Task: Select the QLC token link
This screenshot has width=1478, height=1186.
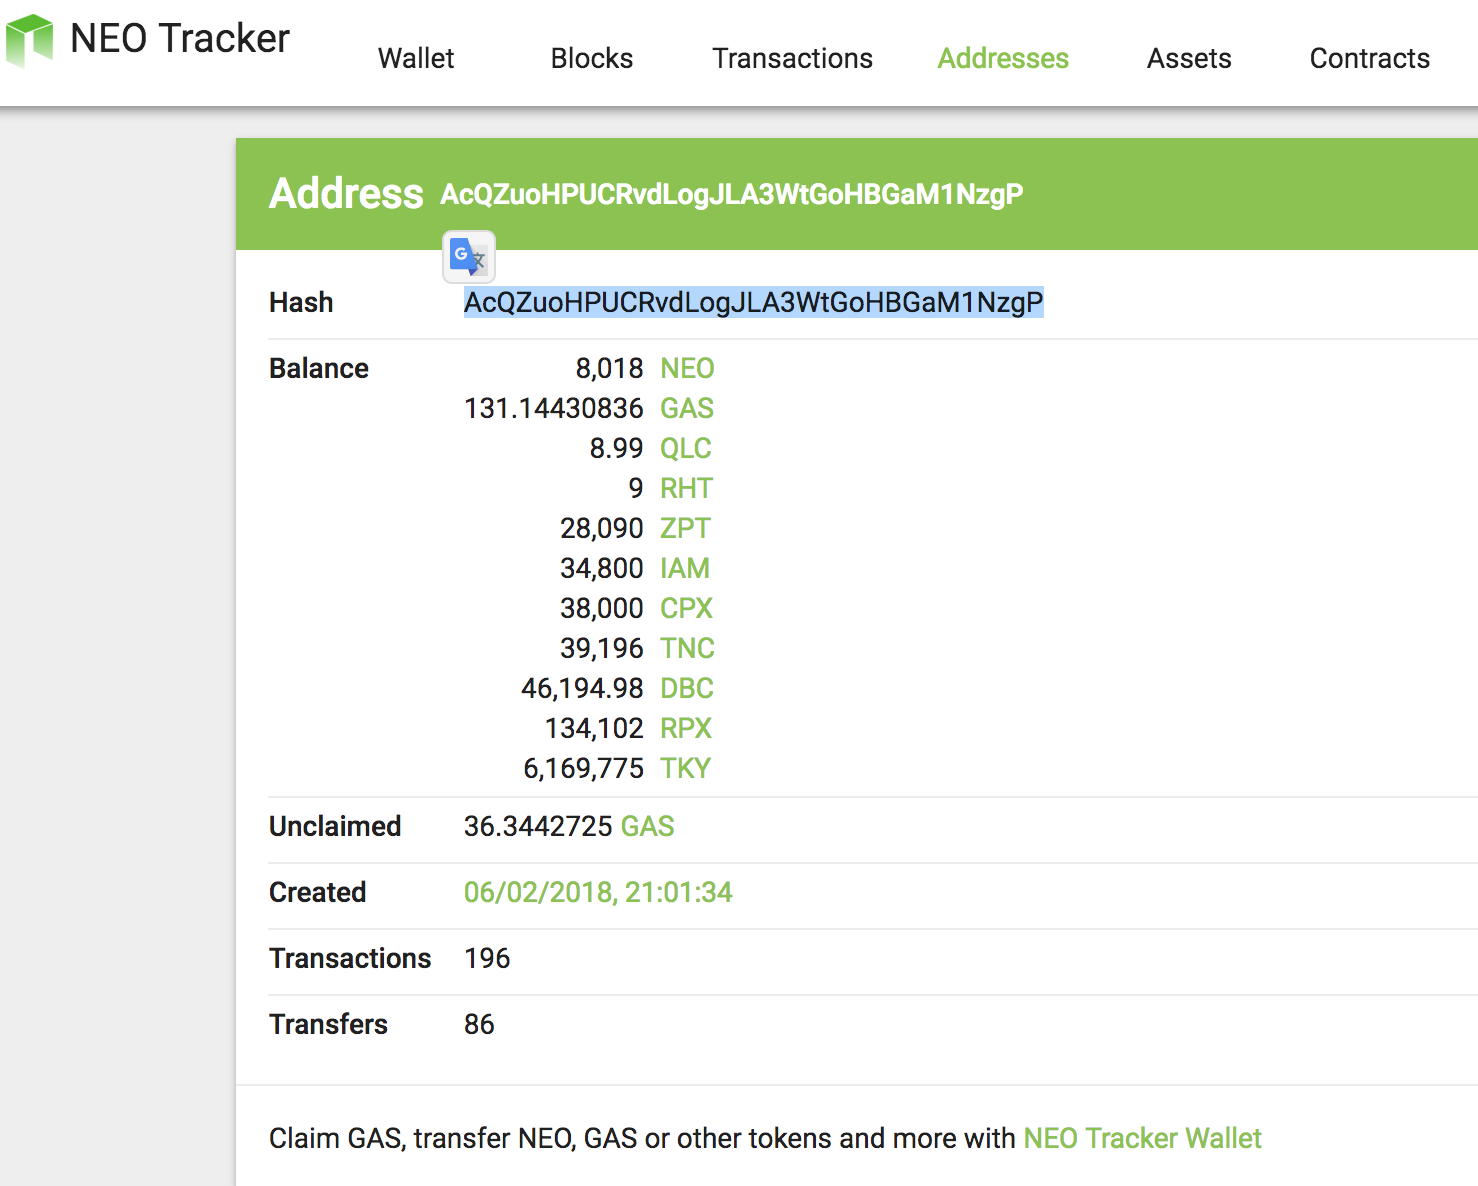Action: [x=686, y=448]
